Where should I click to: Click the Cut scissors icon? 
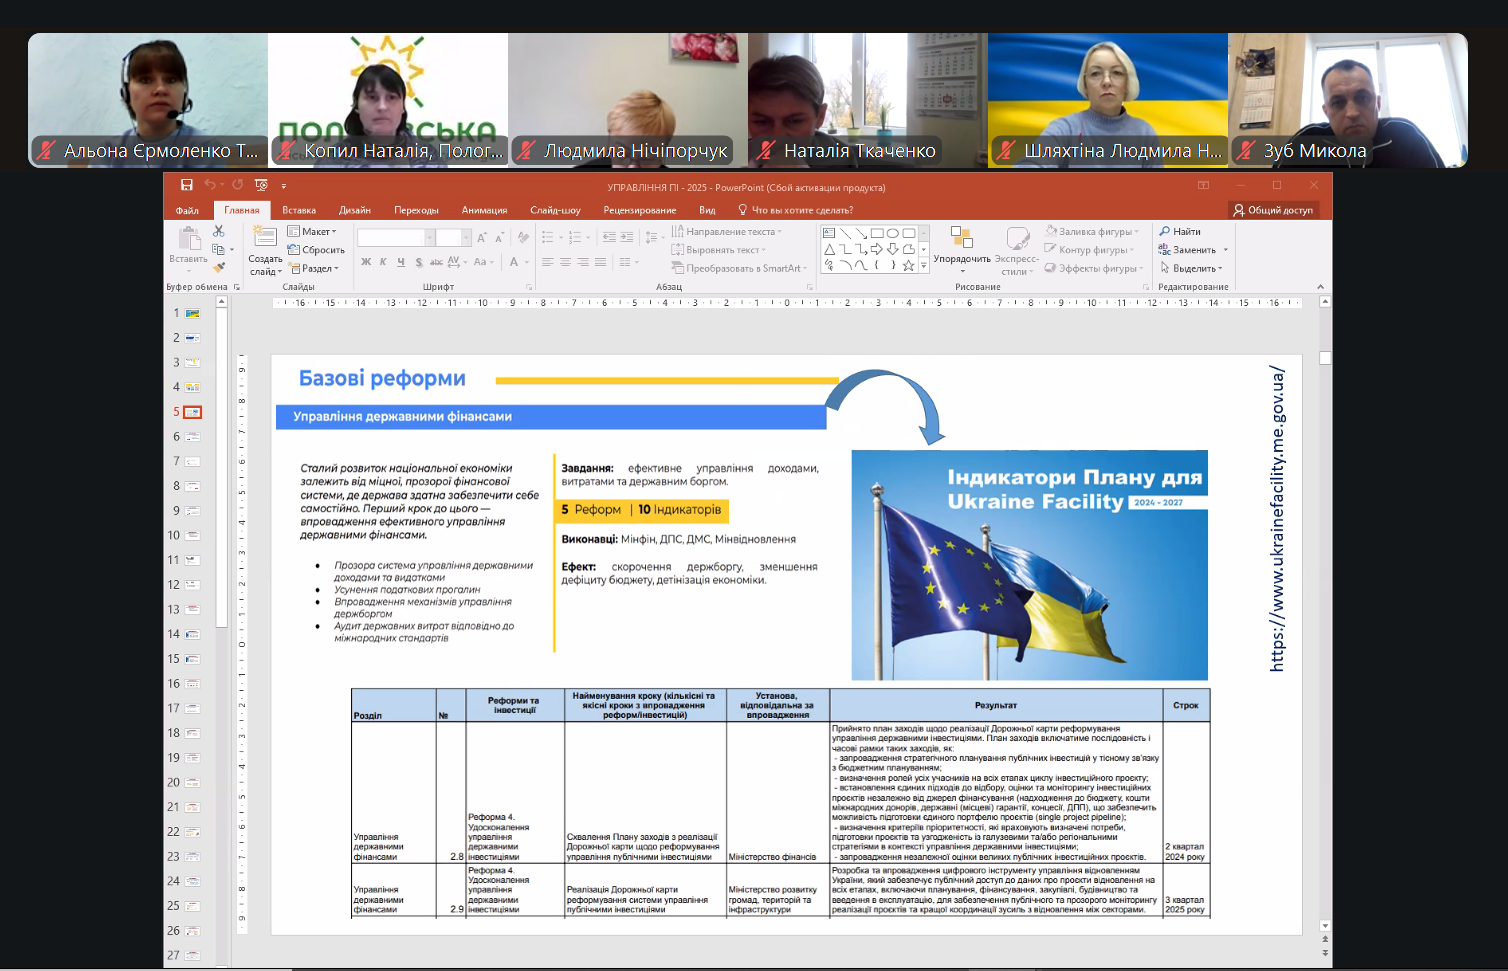pyautogui.click(x=219, y=232)
